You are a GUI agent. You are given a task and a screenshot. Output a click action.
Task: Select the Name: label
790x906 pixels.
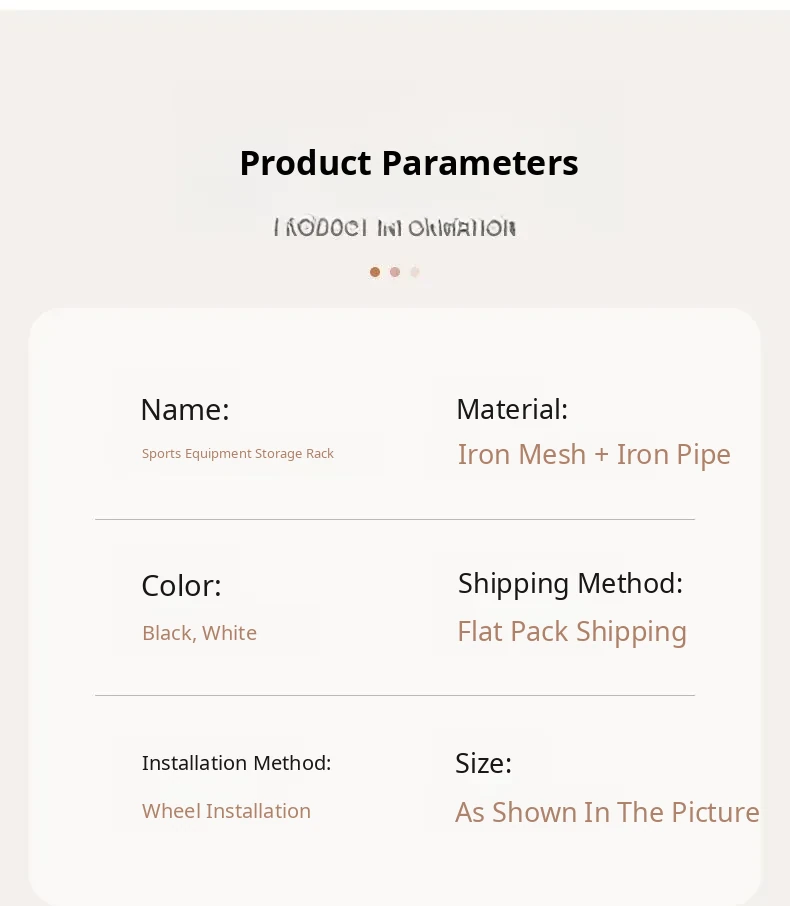click(185, 410)
